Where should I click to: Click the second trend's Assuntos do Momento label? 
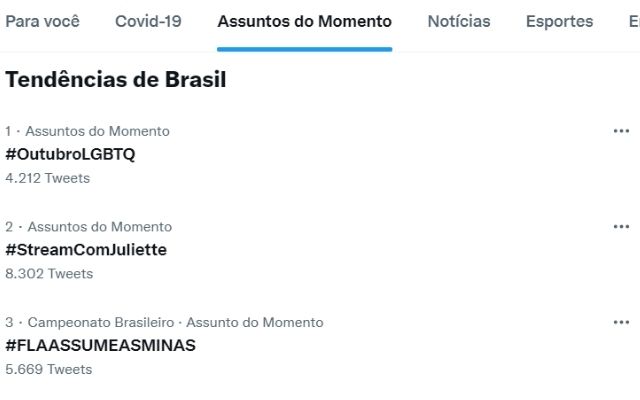[x=99, y=227]
